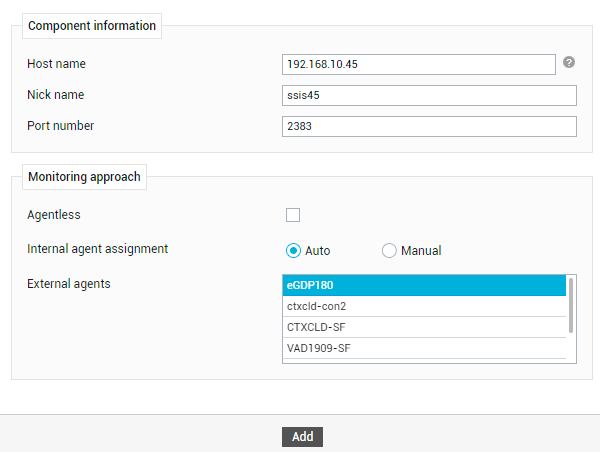Focus the Host name input field
Screen dimensions: 600x452
pos(419,64)
